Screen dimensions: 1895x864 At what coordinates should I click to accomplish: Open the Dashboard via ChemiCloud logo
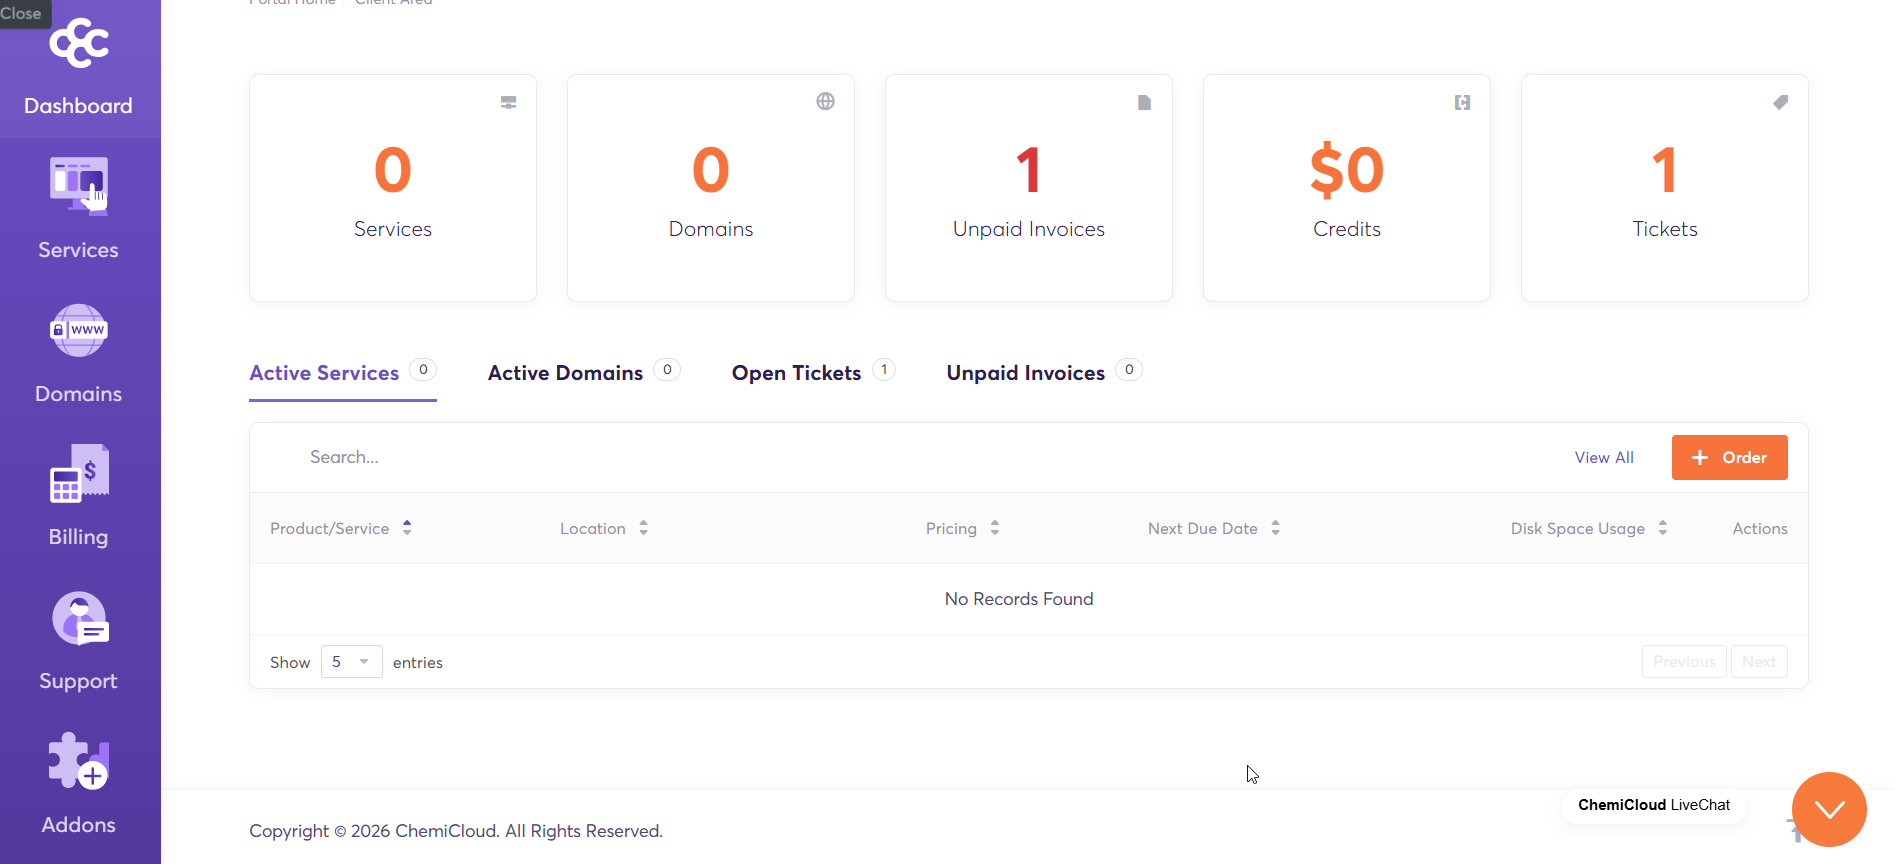click(x=80, y=43)
